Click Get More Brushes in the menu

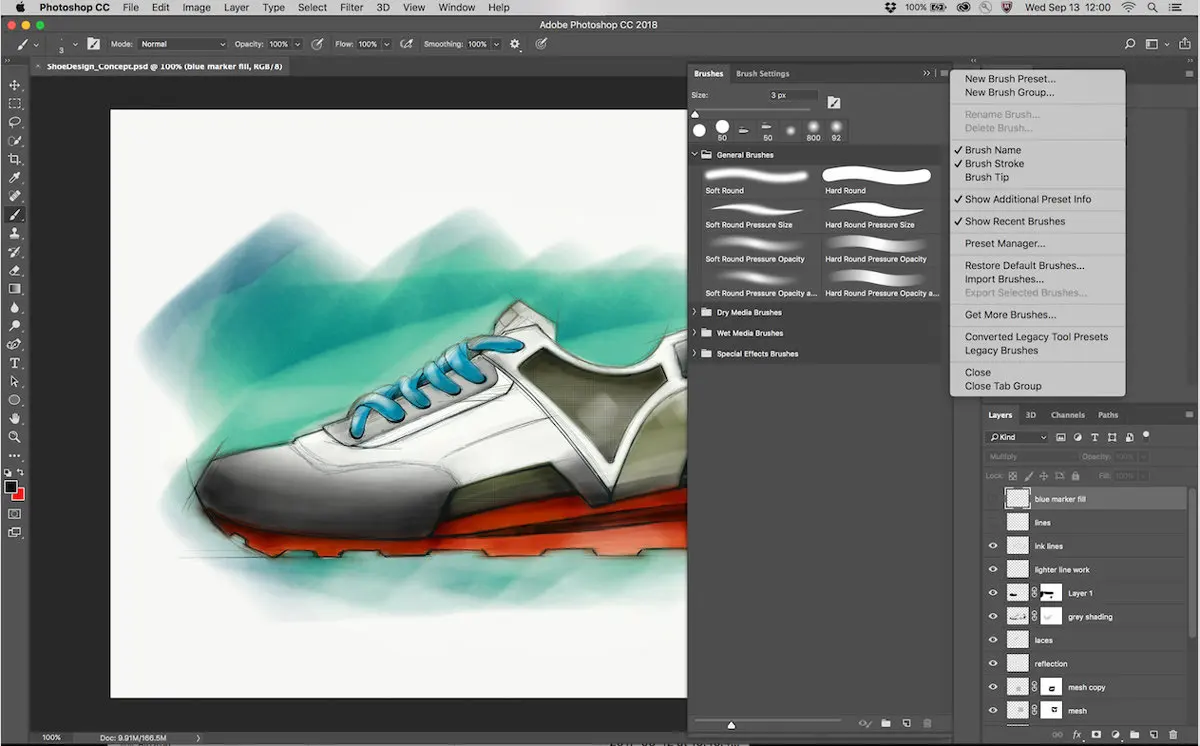tap(1012, 314)
